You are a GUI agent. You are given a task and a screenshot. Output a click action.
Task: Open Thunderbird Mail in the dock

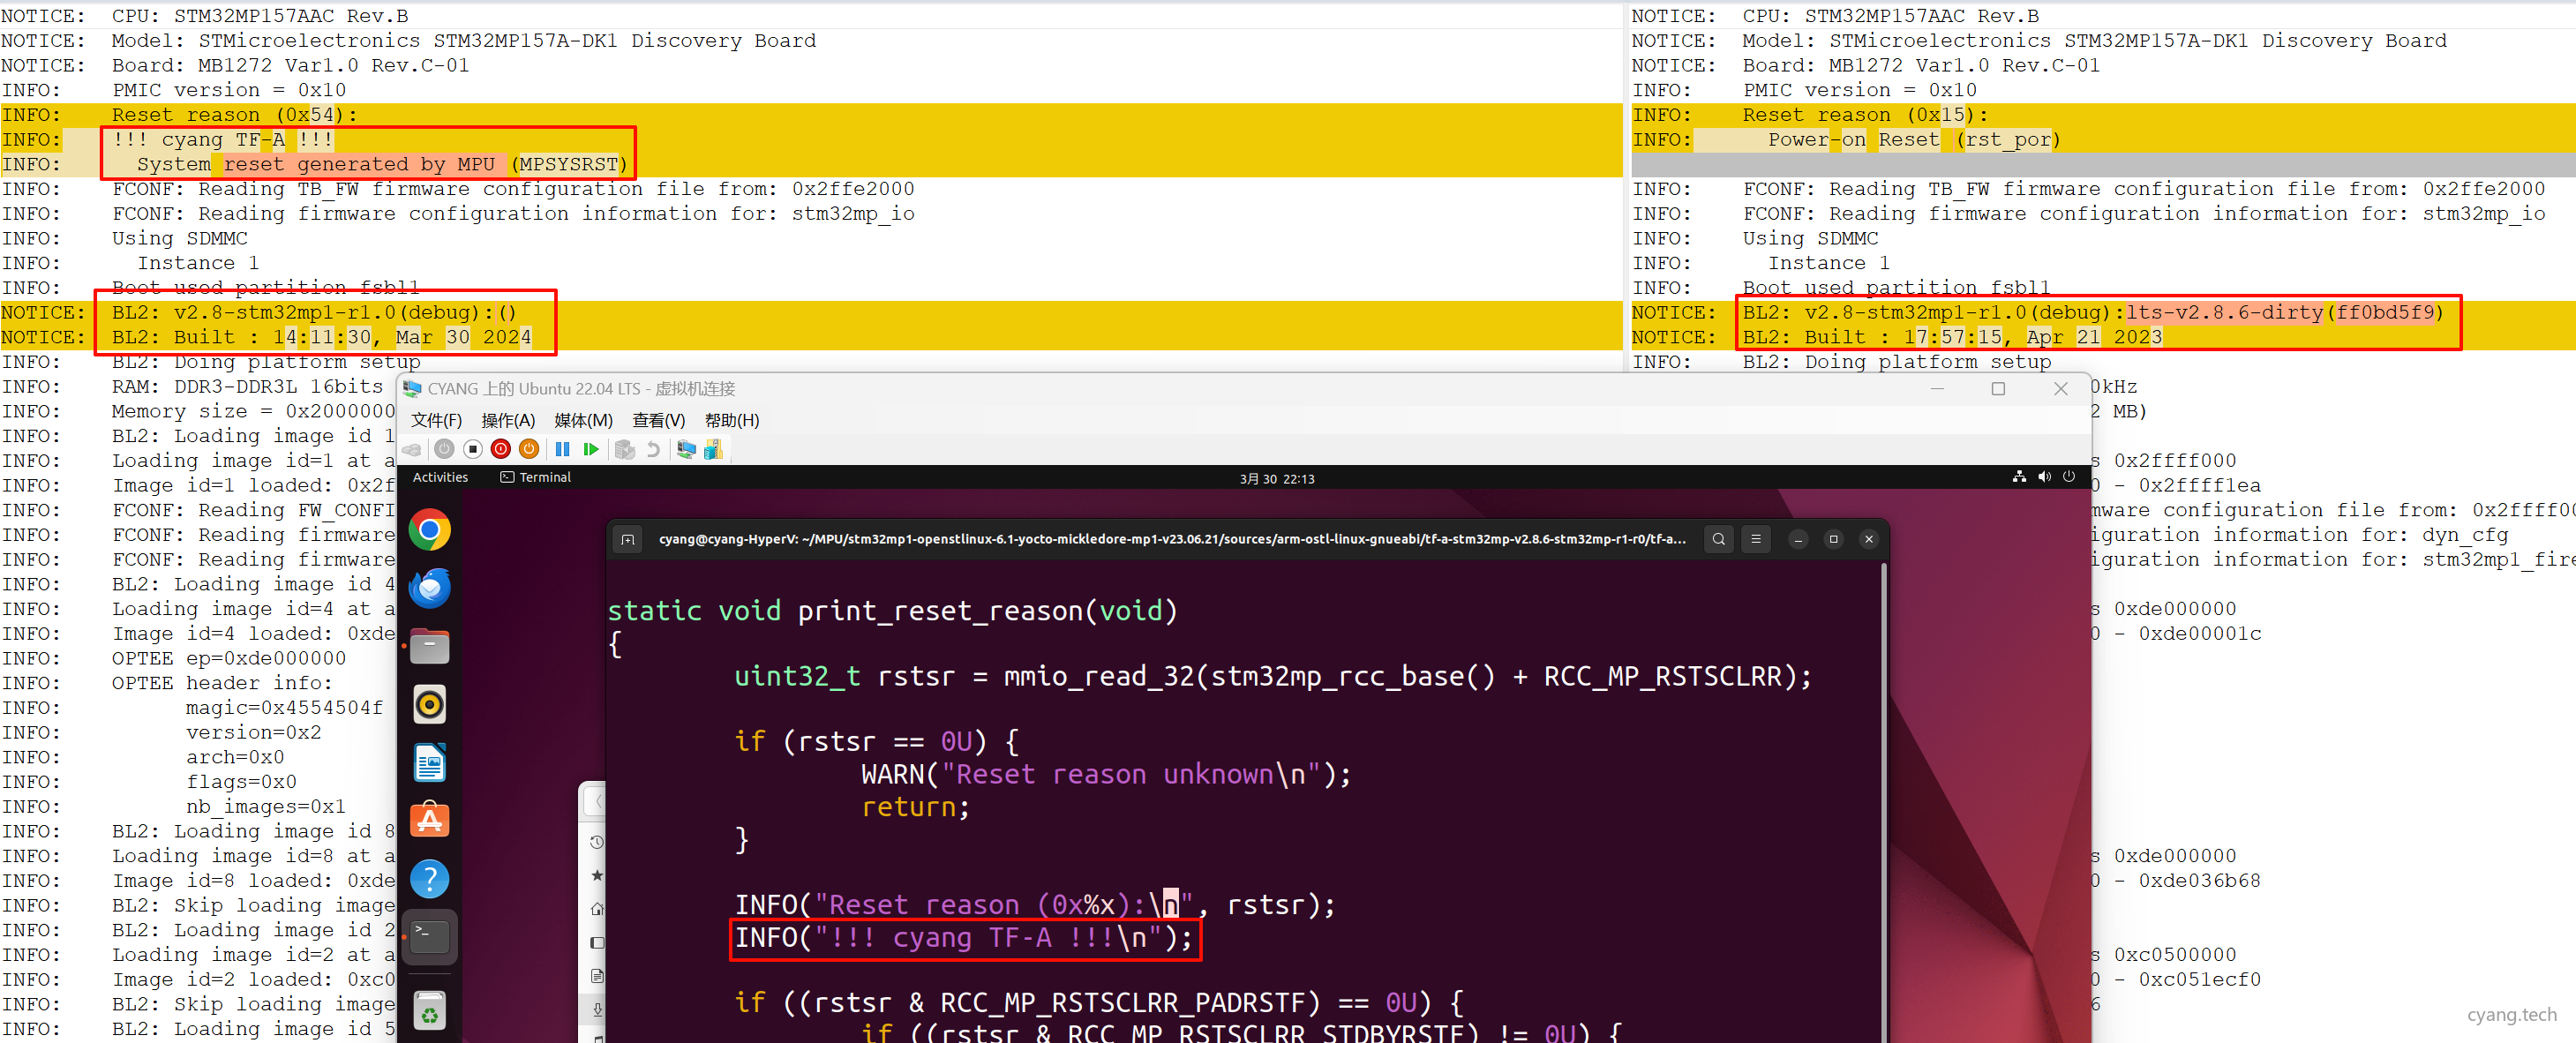pos(430,588)
